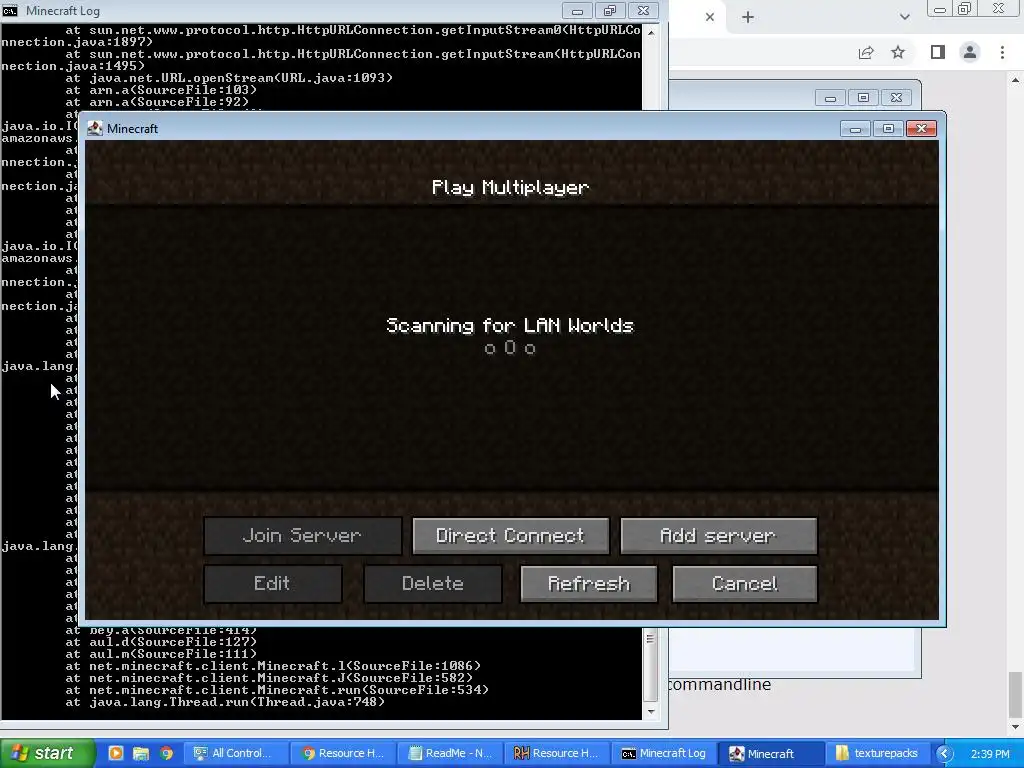Click Minecraft Log scrollbar up arrow
Image resolution: width=1024 pixels, height=768 pixels.
pos(650,31)
